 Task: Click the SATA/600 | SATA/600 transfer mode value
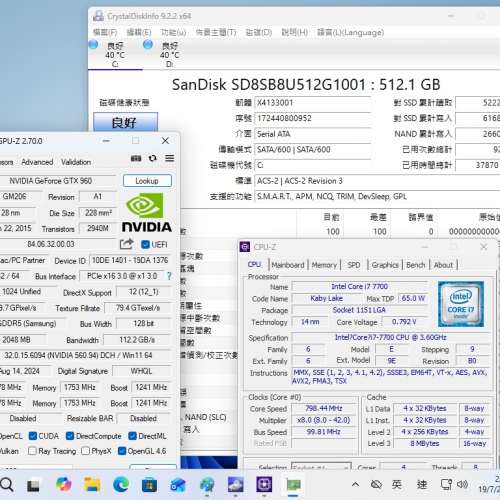(313, 149)
